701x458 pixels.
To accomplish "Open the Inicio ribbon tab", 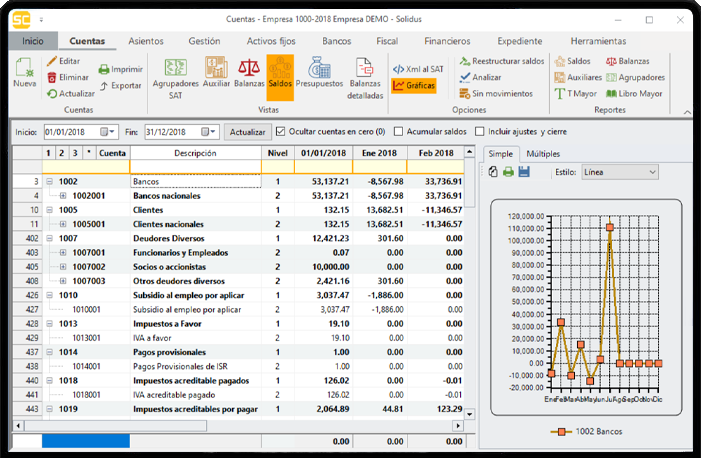I will [33, 41].
